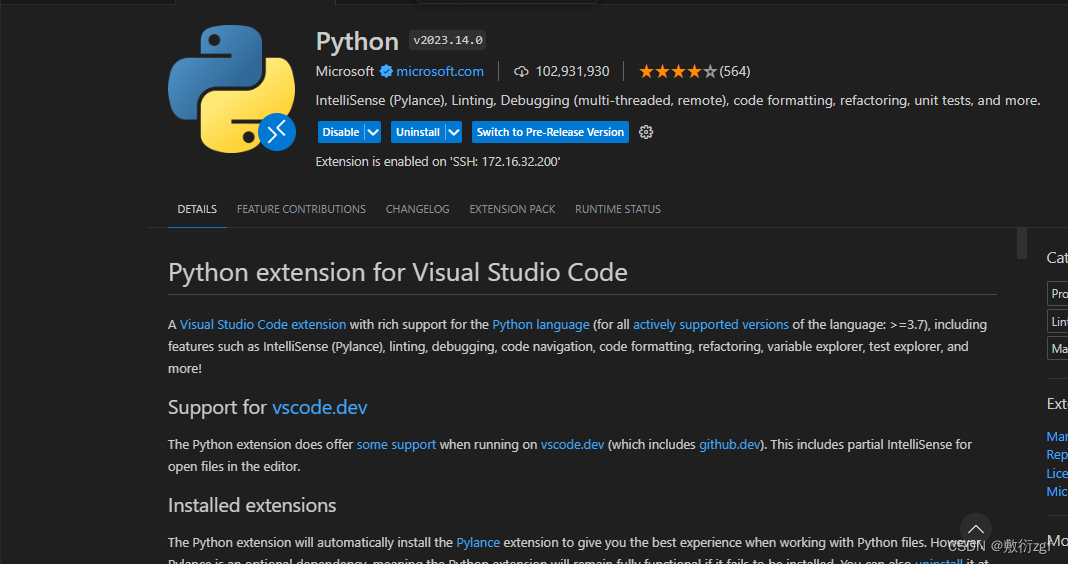Click the Uninstall button

(417, 132)
